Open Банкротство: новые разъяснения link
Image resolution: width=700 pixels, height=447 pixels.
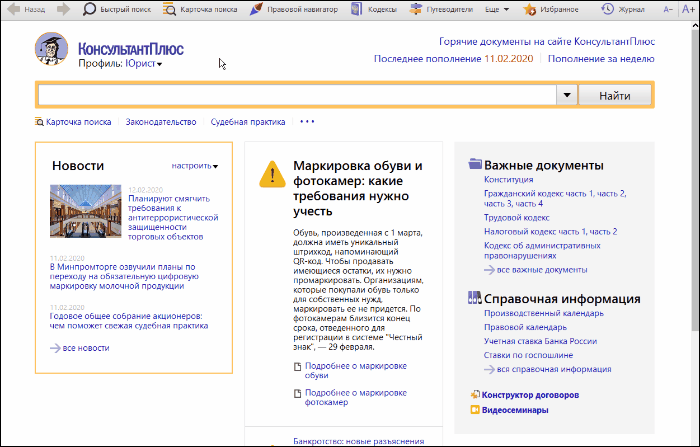coord(358,441)
